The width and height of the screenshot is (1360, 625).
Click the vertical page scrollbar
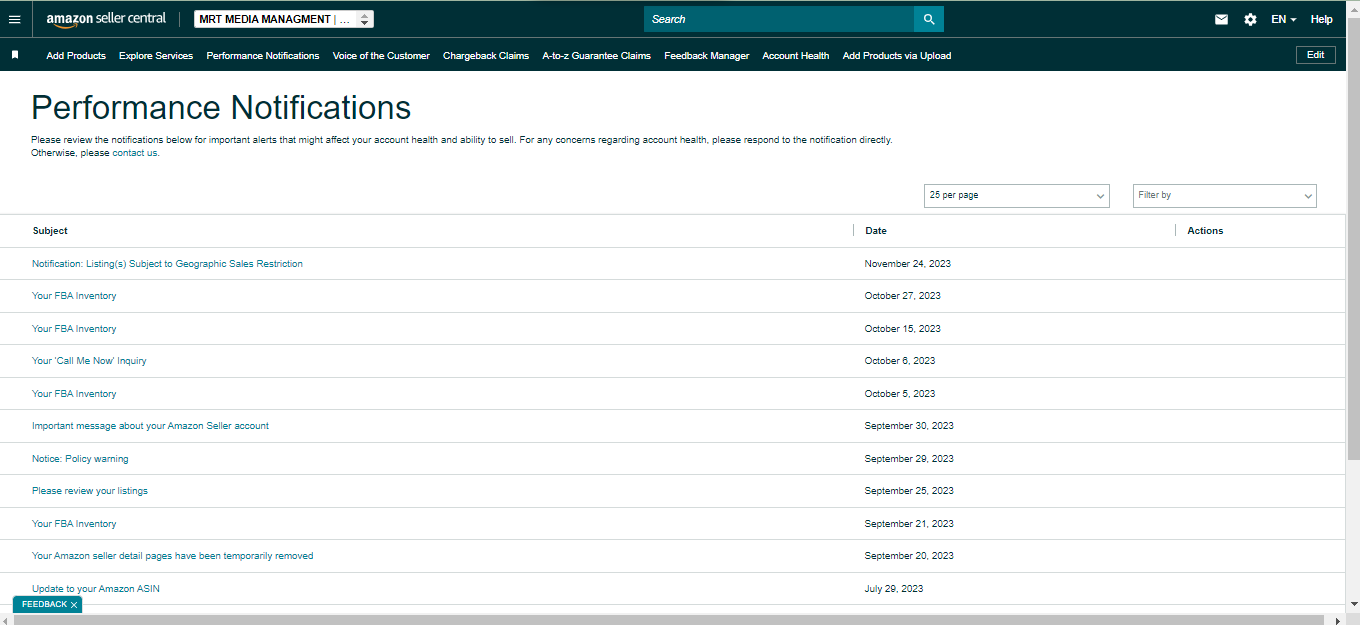[x=1353, y=240]
